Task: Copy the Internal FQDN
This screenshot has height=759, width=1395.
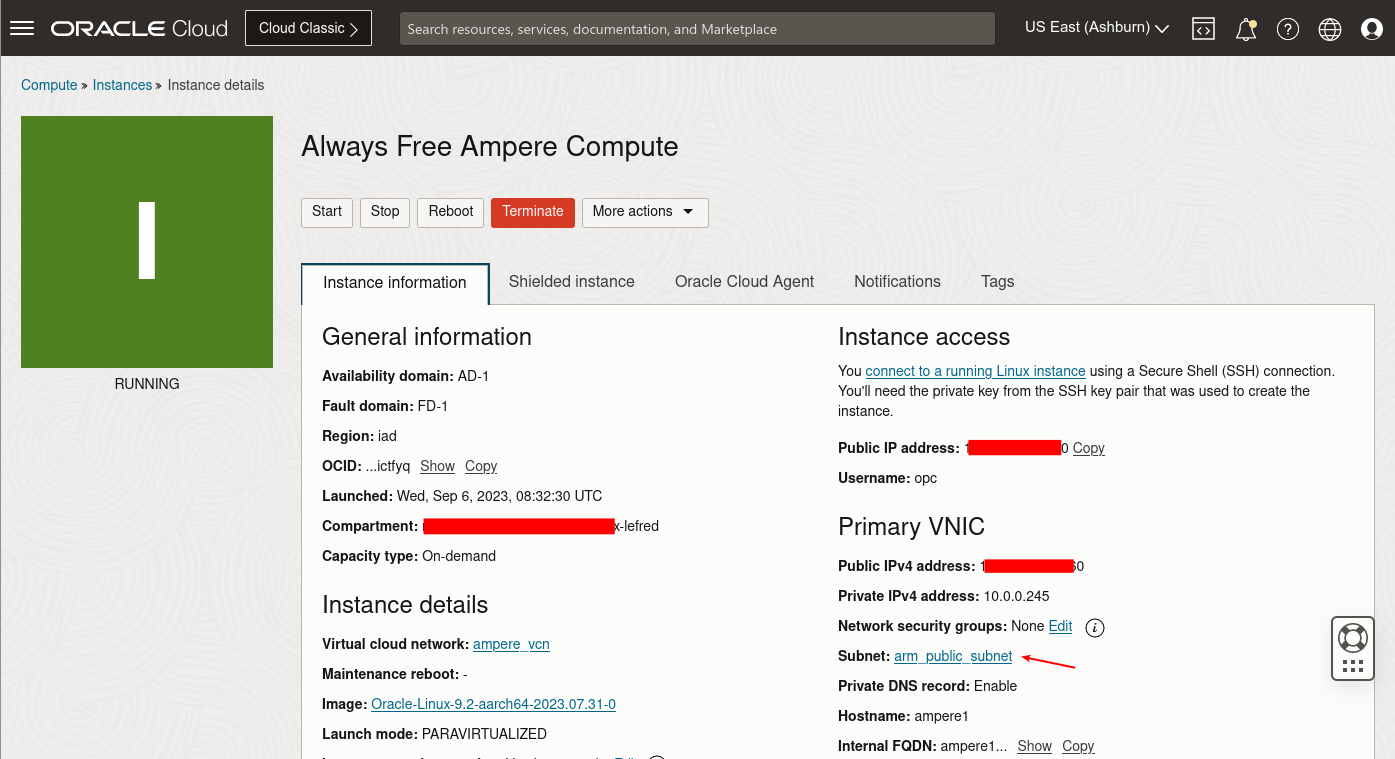Action: tap(1078, 746)
